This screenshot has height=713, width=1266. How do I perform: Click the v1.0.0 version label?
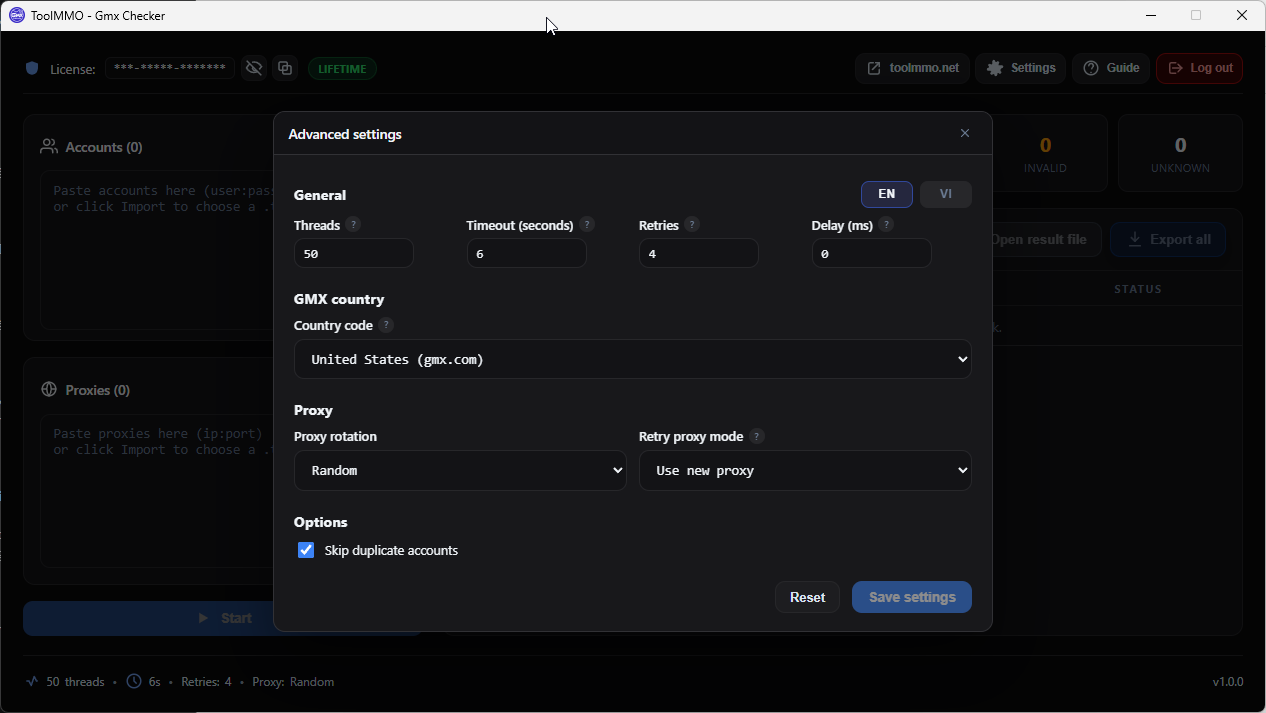coord(1228,682)
